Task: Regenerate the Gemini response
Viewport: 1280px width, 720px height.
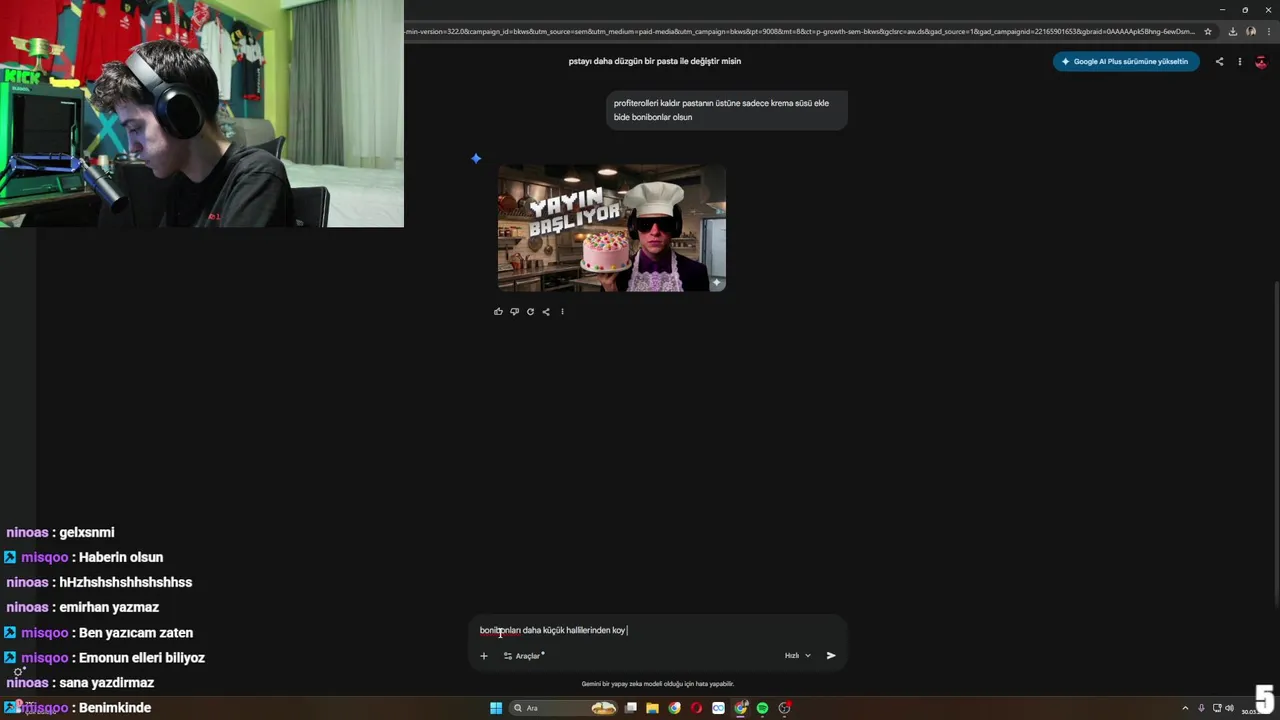Action: [x=530, y=311]
